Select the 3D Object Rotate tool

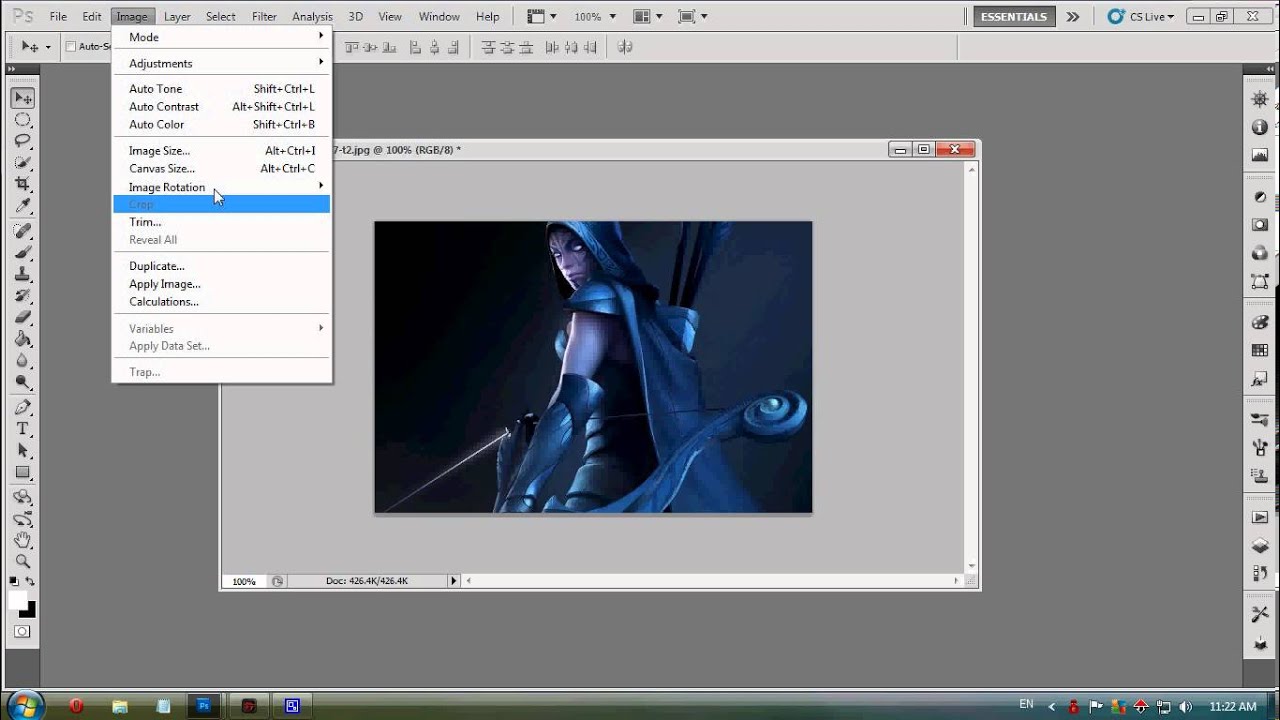coord(22,497)
